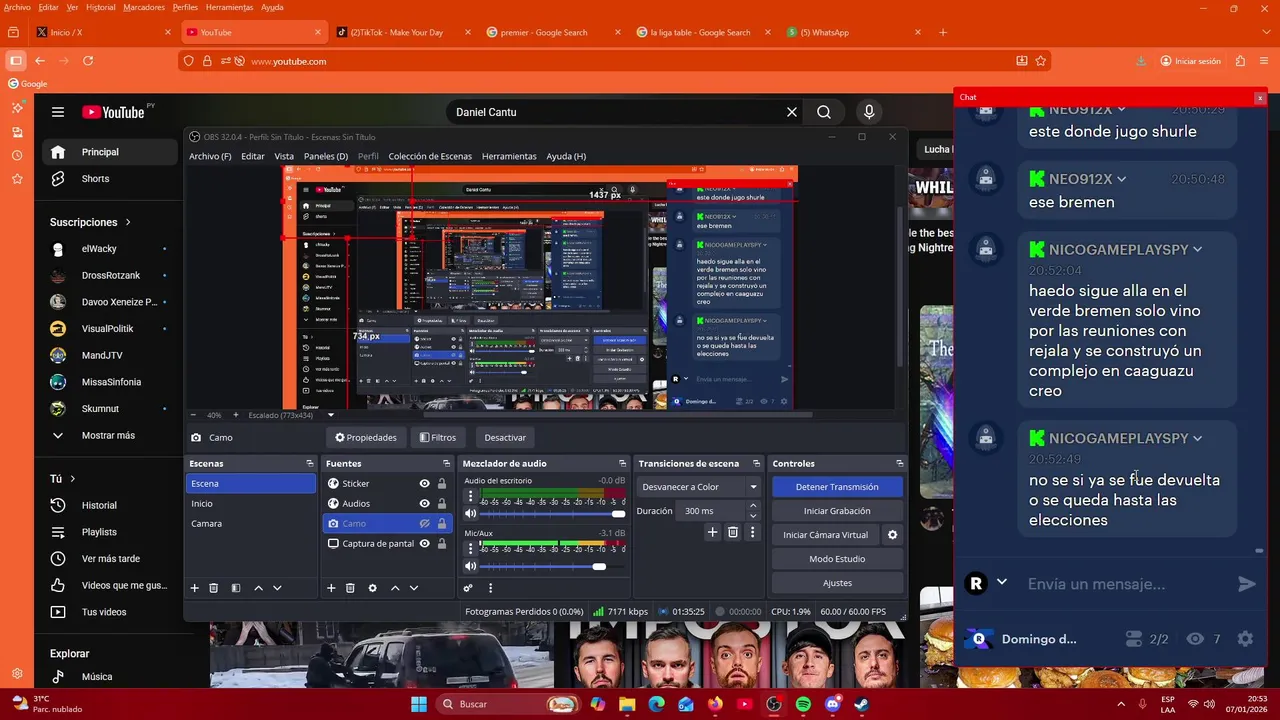Remove the transition with trash icon
1280x720 pixels.
click(733, 533)
